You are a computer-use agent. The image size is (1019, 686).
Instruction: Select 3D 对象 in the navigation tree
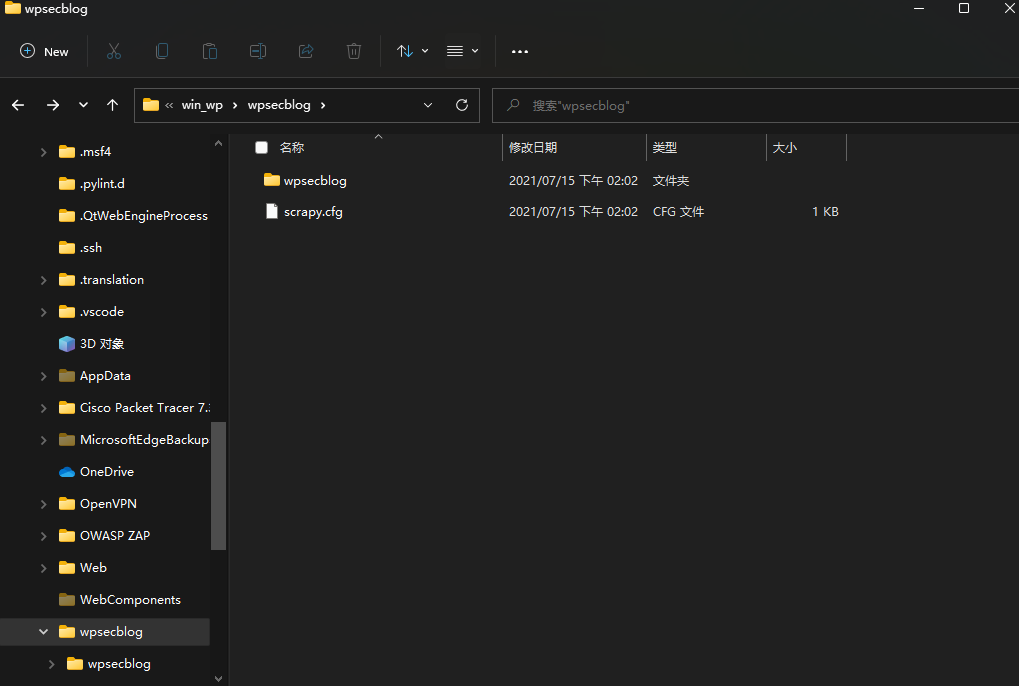pos(102,344)
